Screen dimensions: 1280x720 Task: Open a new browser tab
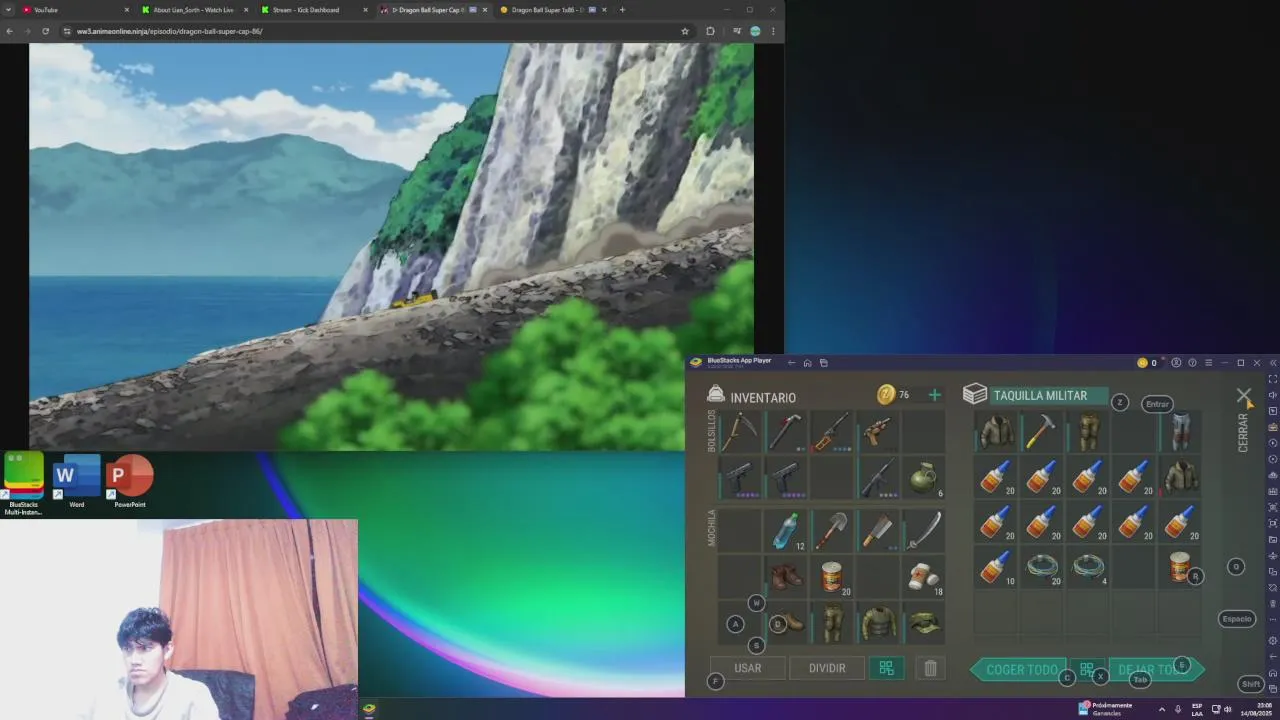[x=622, y=10]
